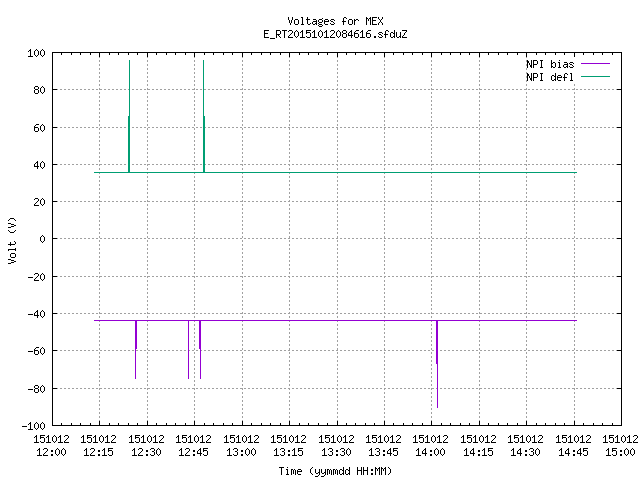This screenshot has width=640, height=480.
Task: Click the x-axis label 151012 14:45
Action: coord(573,446)
